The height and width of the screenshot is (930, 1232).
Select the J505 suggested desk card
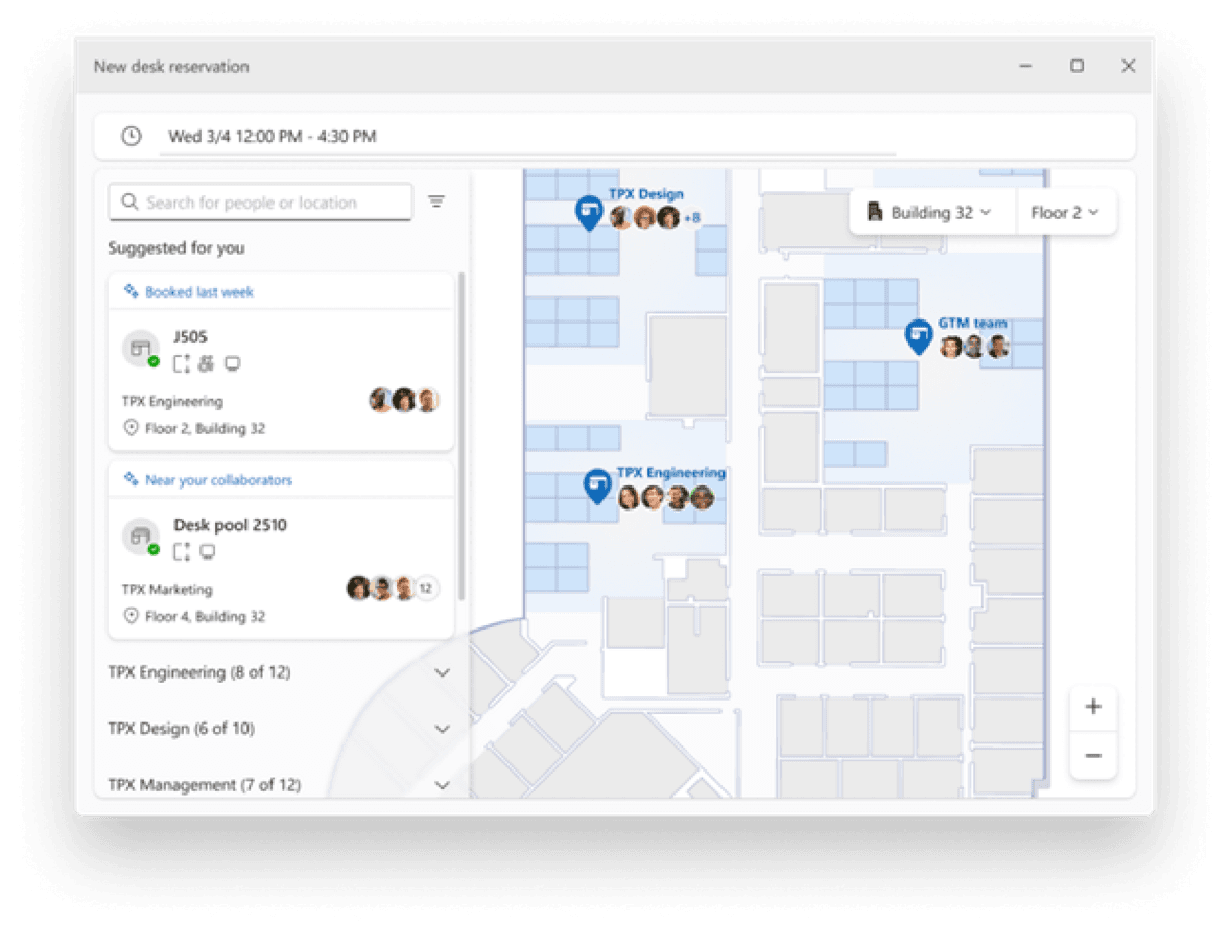click(x=281, y=380)
